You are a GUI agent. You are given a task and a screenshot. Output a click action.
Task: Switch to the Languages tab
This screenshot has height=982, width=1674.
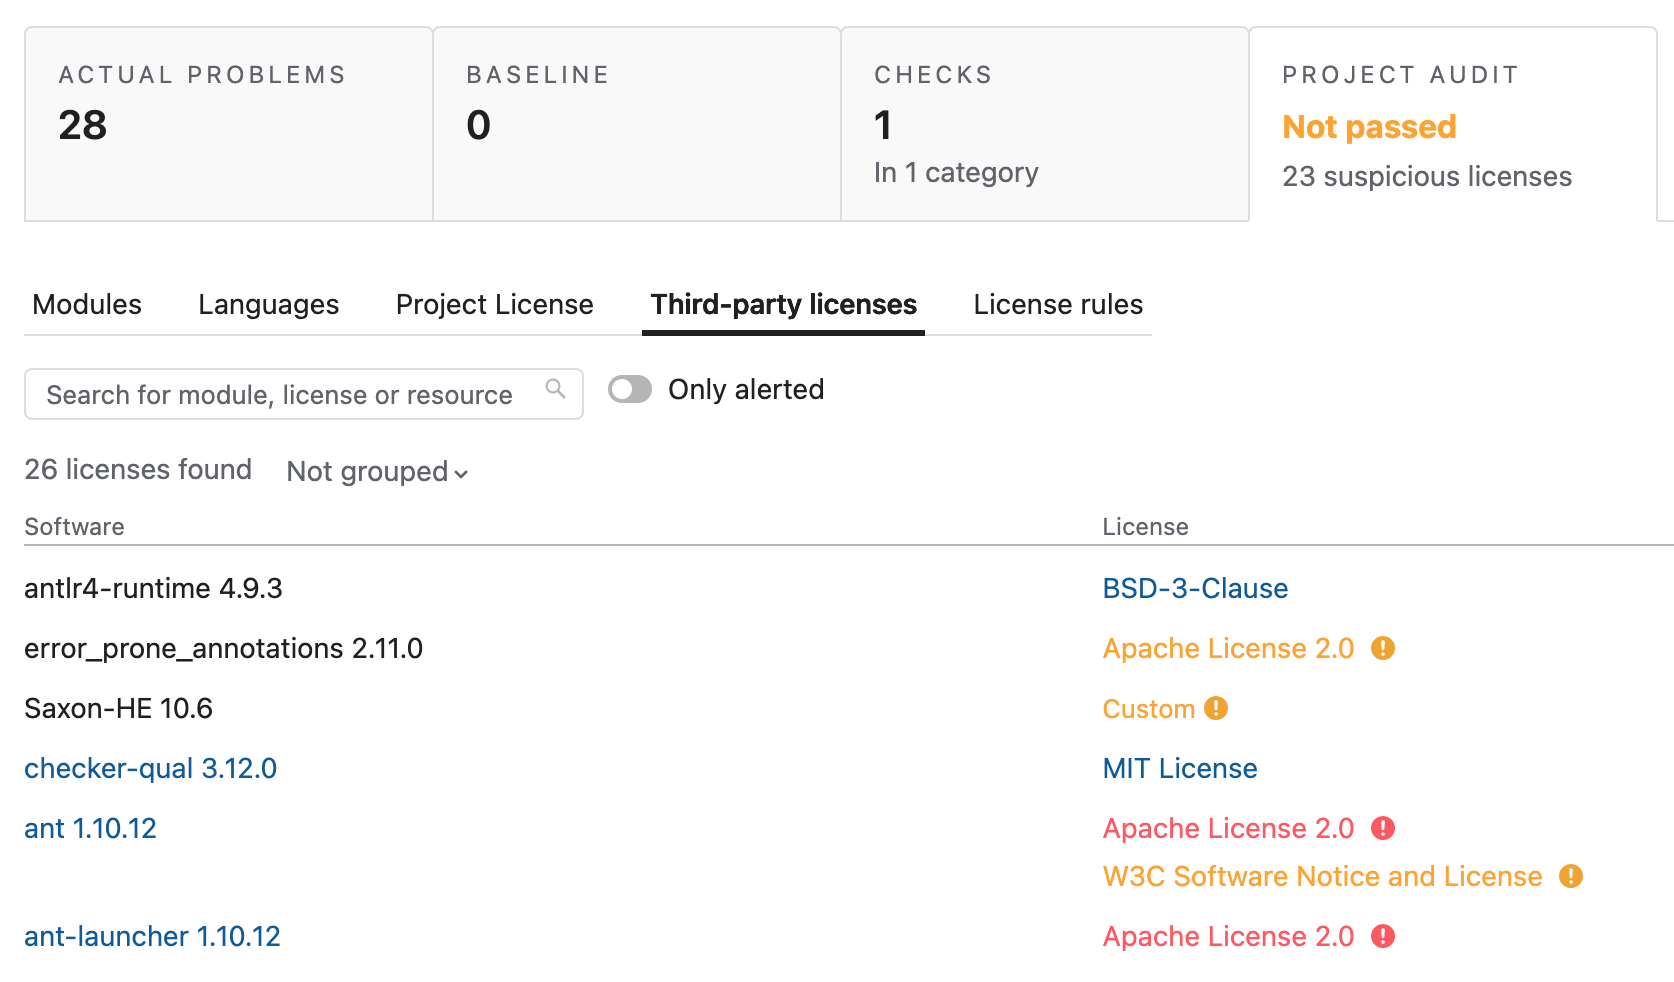268,304
